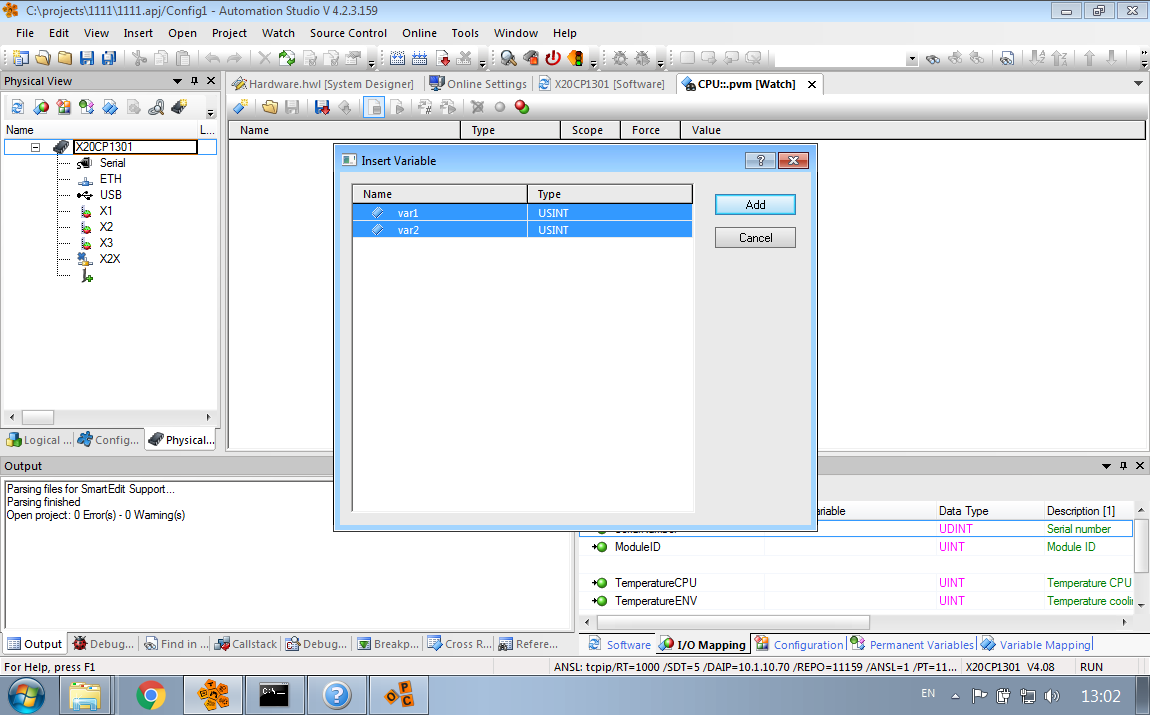Select the X2X link in hardware tree
This screenshot has height=715, width=1150.
tap(109, 259)
